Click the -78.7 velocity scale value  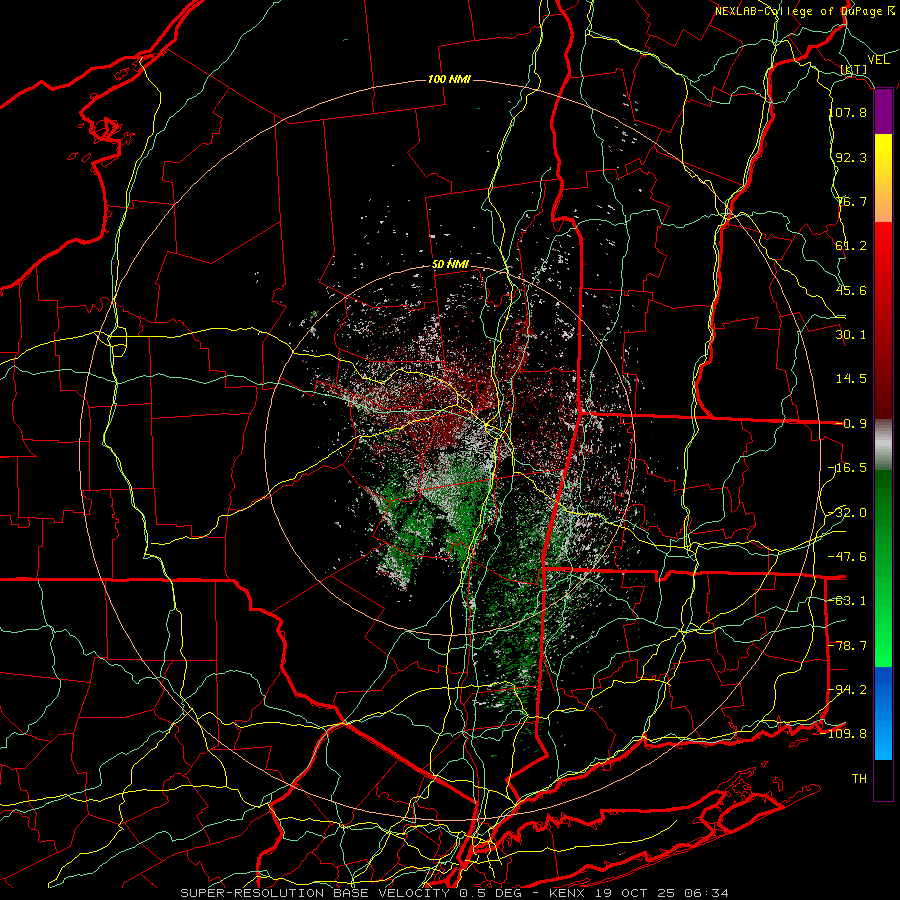[x=848, y=646]
